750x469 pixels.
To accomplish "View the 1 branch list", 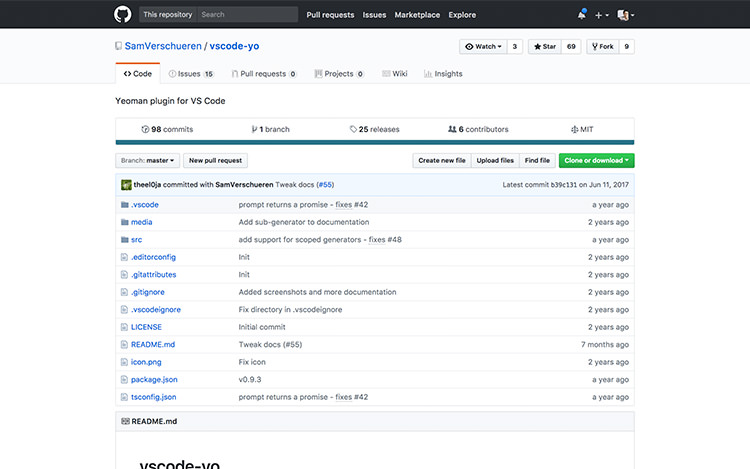I will [270, 129].
